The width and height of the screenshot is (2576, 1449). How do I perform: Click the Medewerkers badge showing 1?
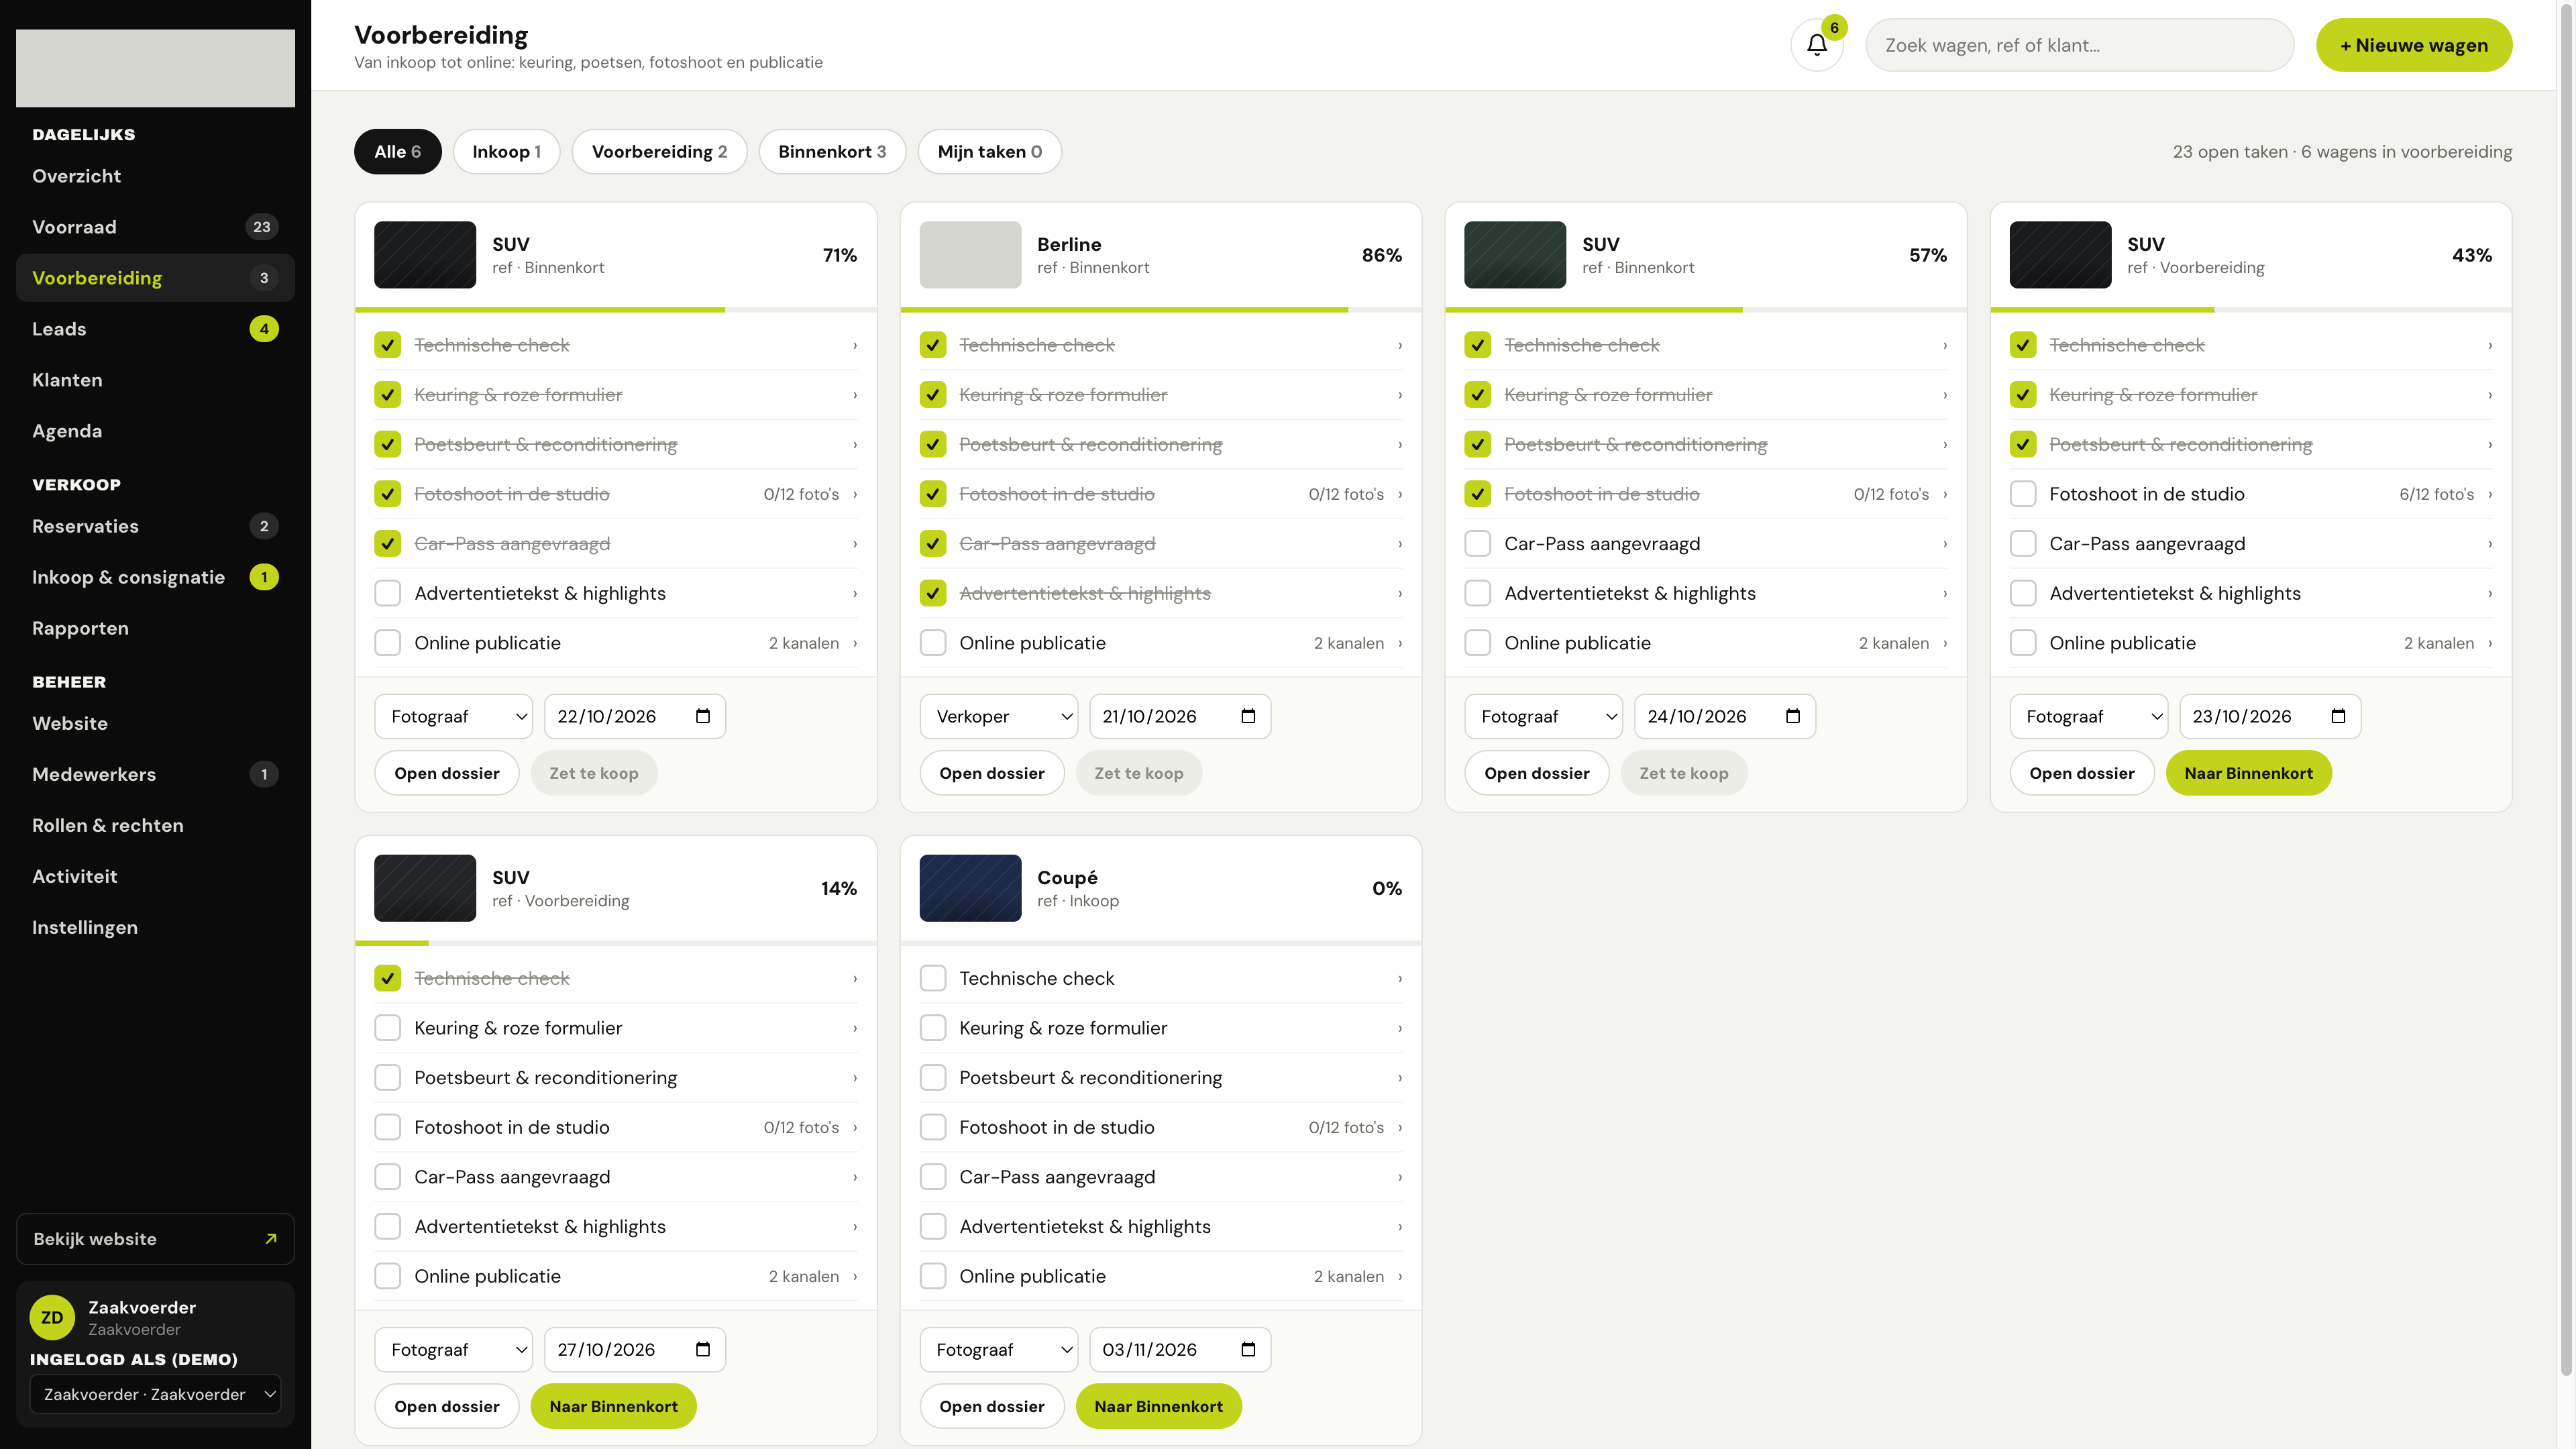pos(264,774)
